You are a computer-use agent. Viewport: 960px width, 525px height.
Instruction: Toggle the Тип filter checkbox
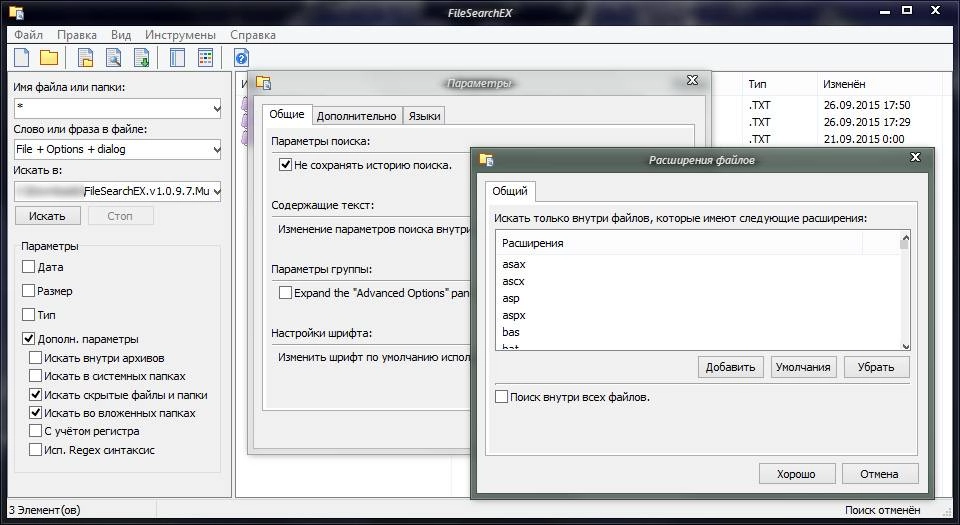[28, 315]
